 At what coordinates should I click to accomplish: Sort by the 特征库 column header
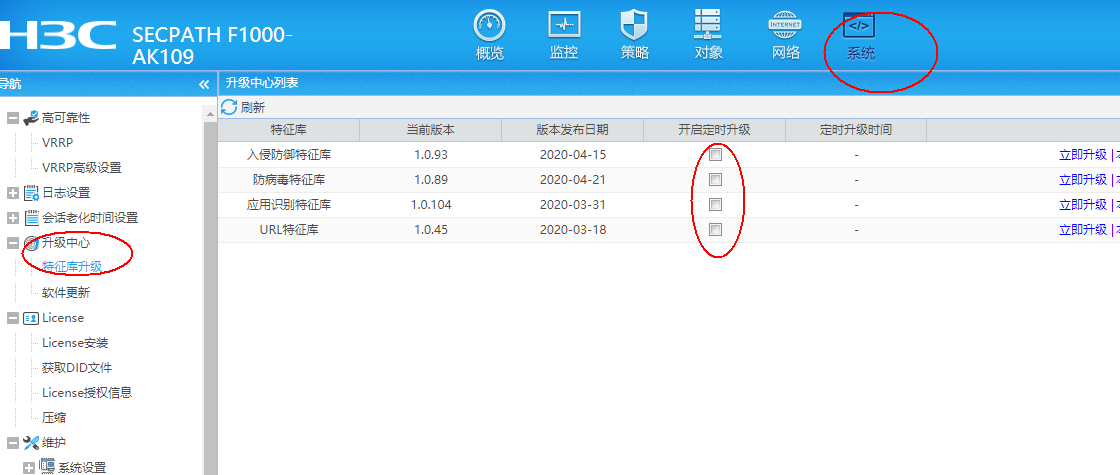coord(289,130)
